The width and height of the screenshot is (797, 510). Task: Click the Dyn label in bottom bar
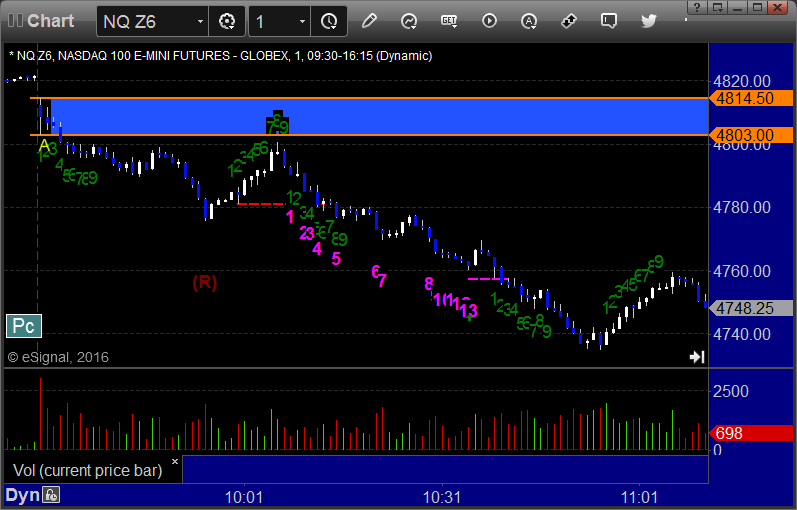click(x=22, y=495)
